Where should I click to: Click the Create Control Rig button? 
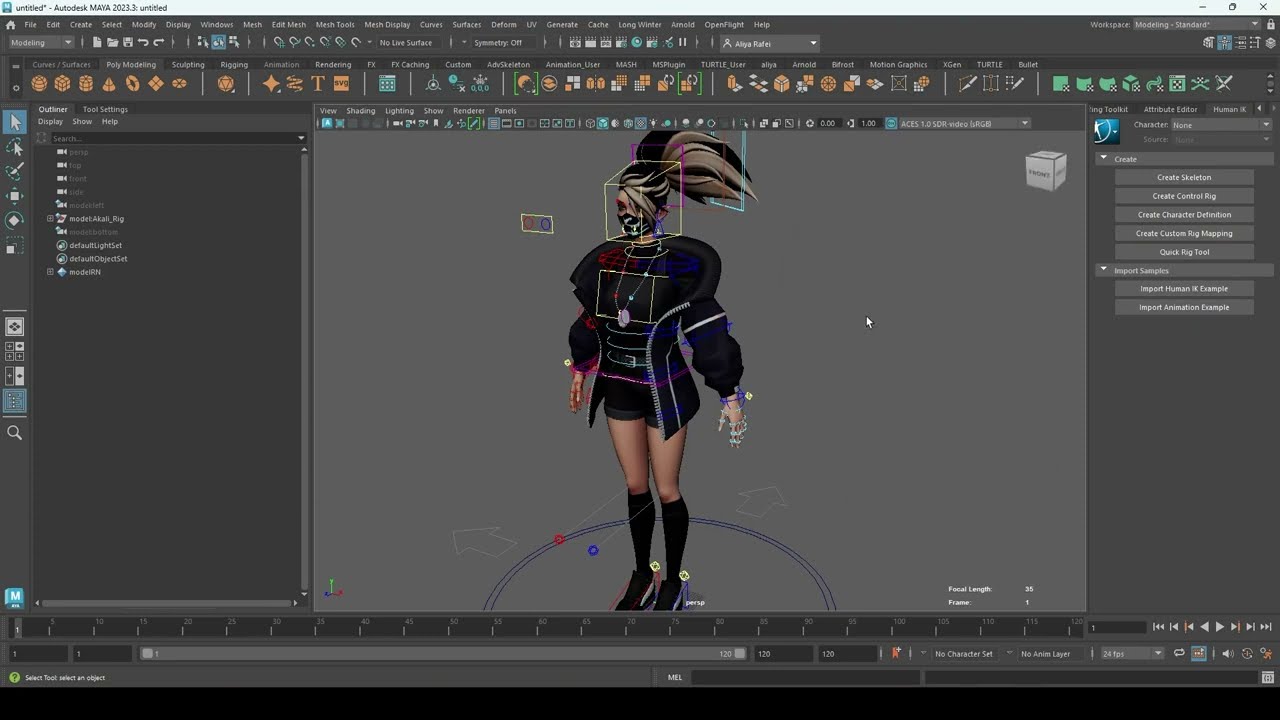(x=1184, y=196)
